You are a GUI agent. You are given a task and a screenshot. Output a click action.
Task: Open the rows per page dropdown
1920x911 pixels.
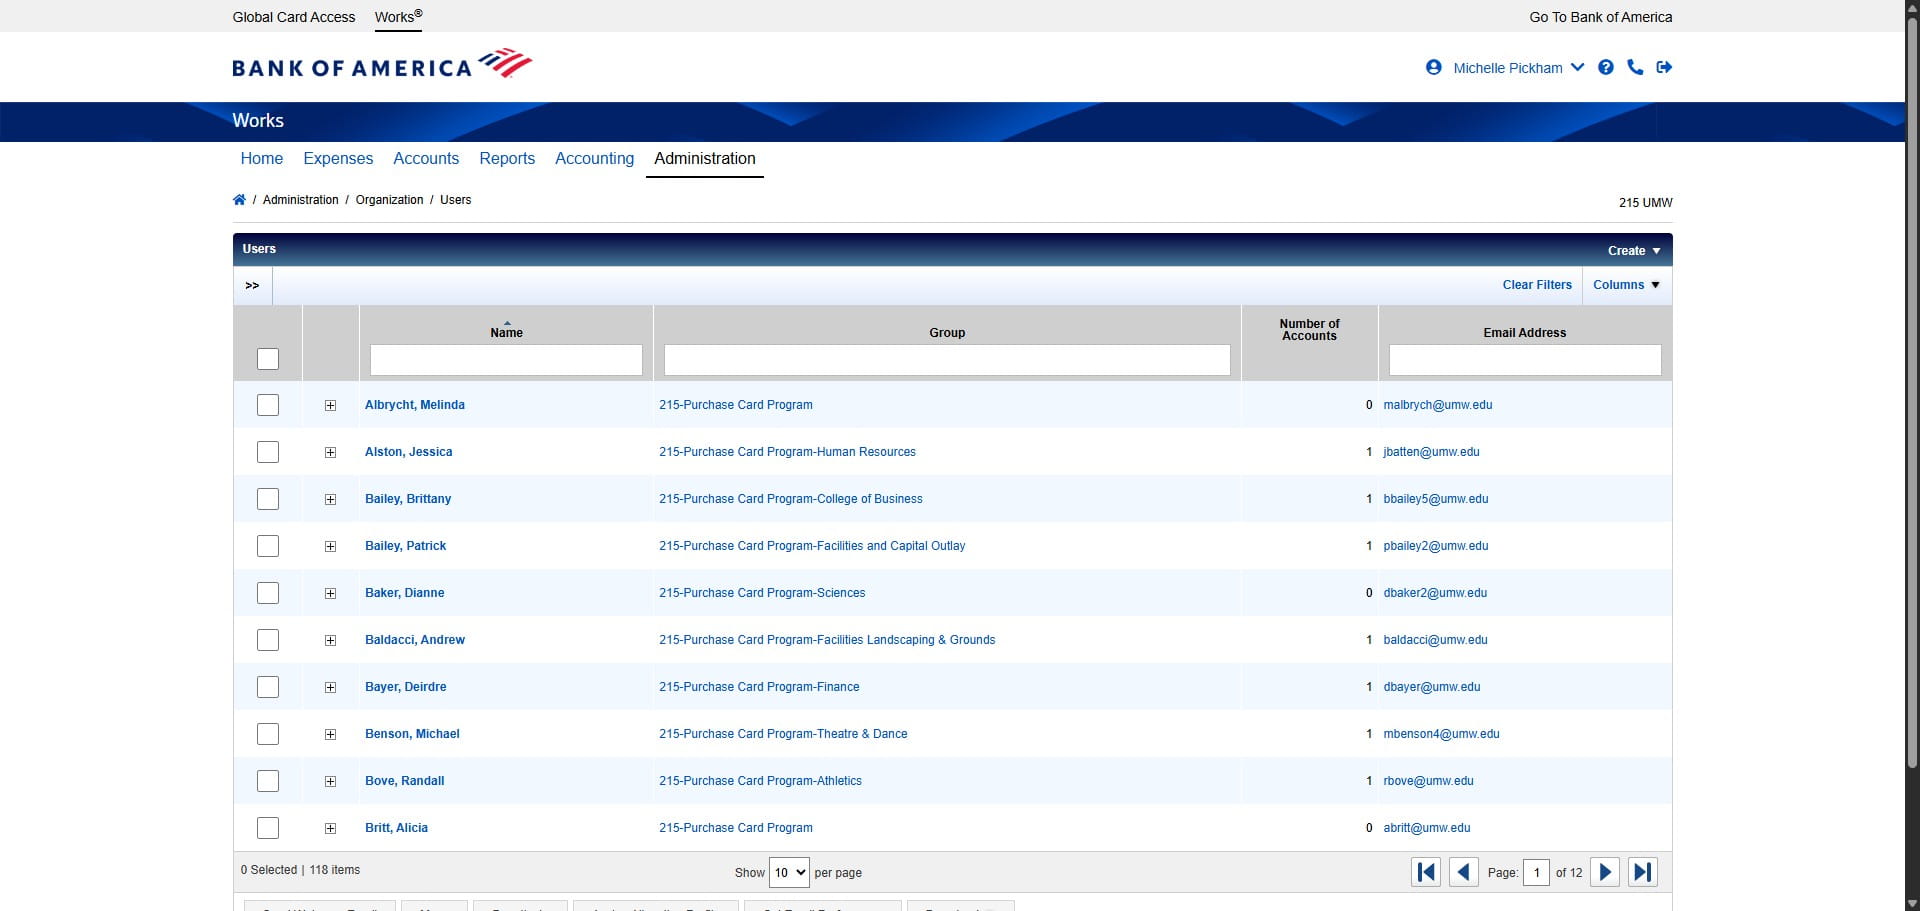789,872
